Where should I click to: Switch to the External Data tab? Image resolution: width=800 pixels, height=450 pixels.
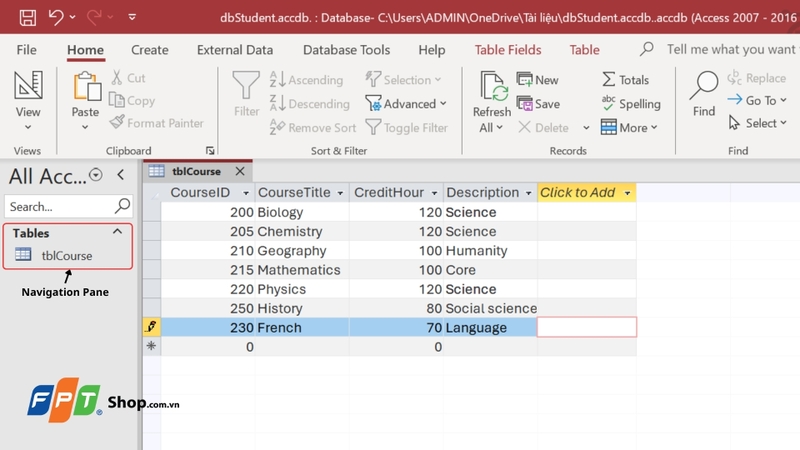click(235, 50)
